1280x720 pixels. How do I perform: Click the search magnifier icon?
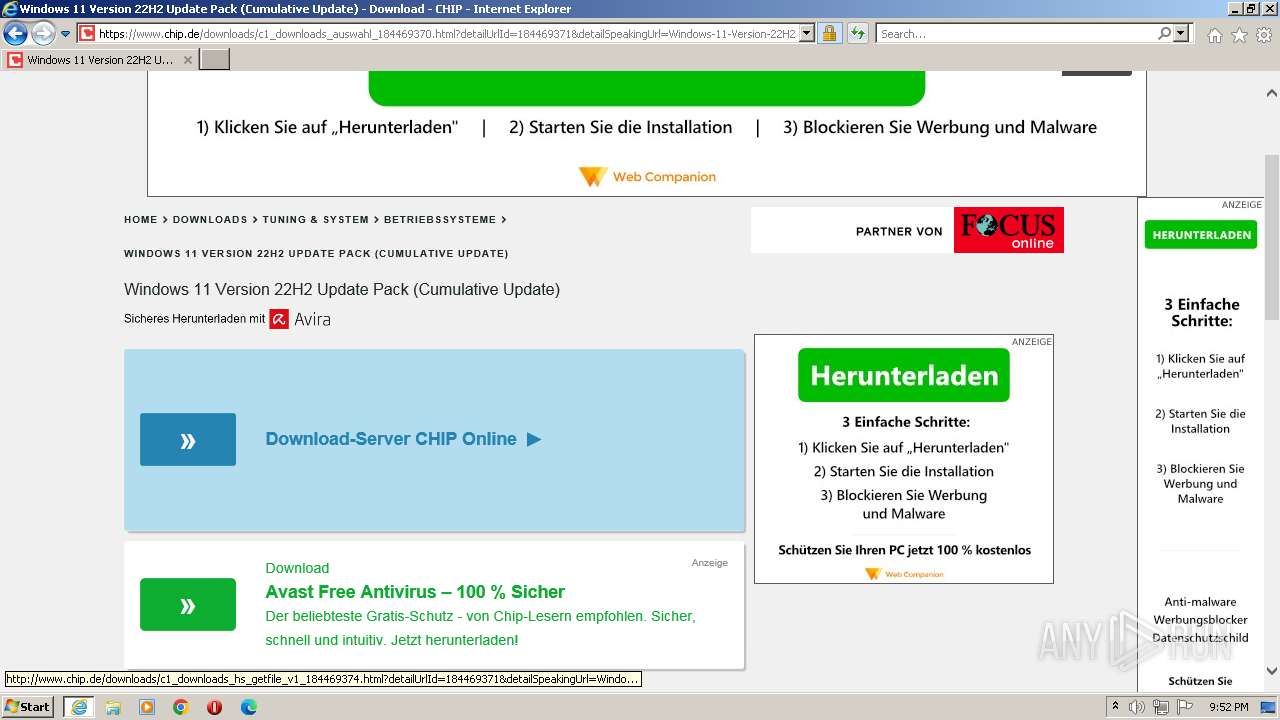coord(1164,34)
